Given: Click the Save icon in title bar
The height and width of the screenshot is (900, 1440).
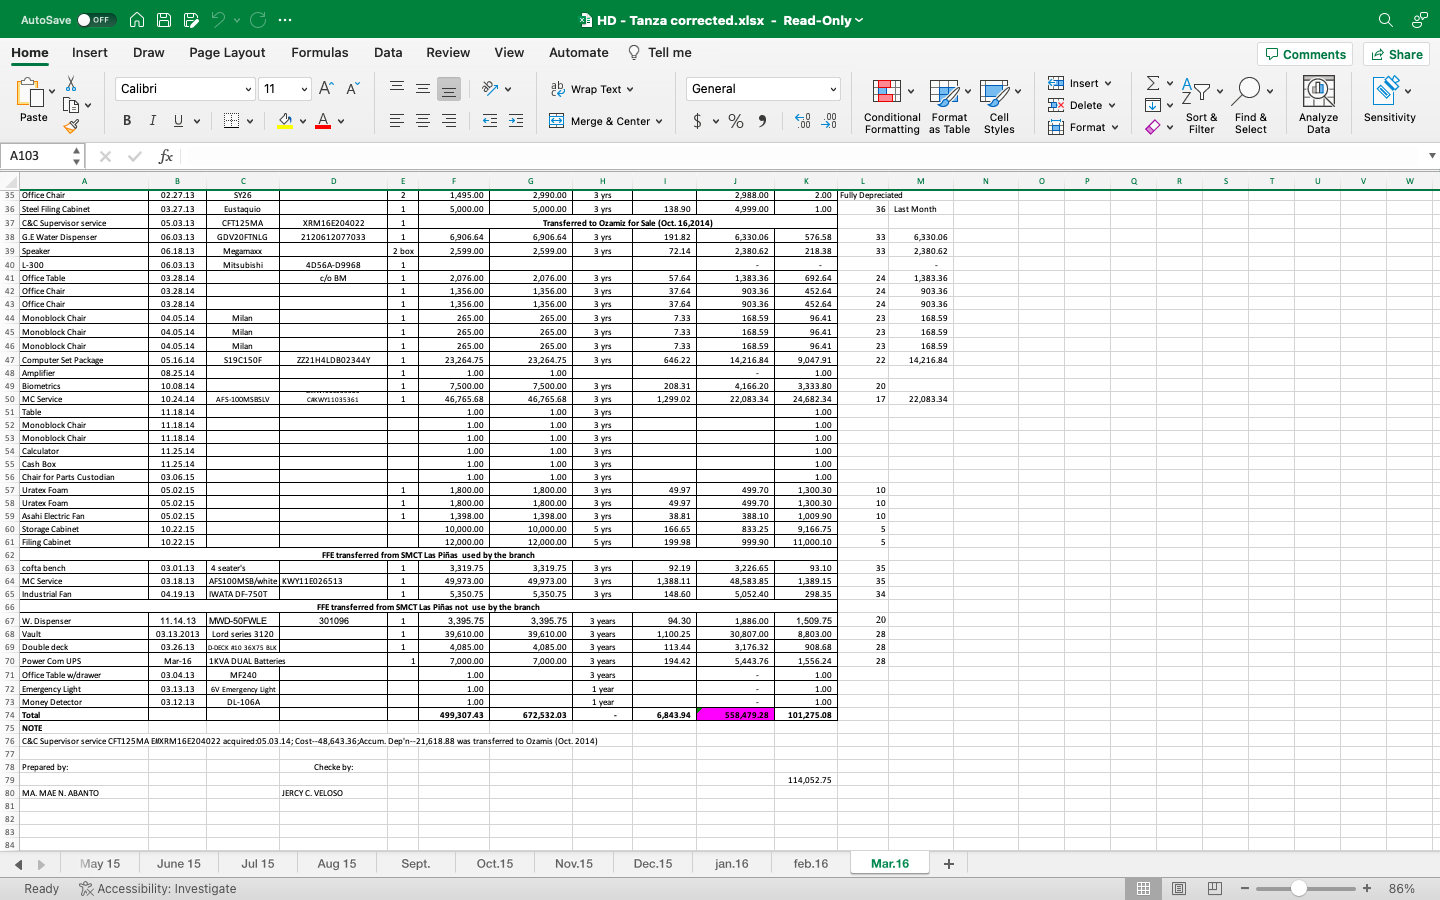Looking at the screenshot, I should [x=164, y=20].
